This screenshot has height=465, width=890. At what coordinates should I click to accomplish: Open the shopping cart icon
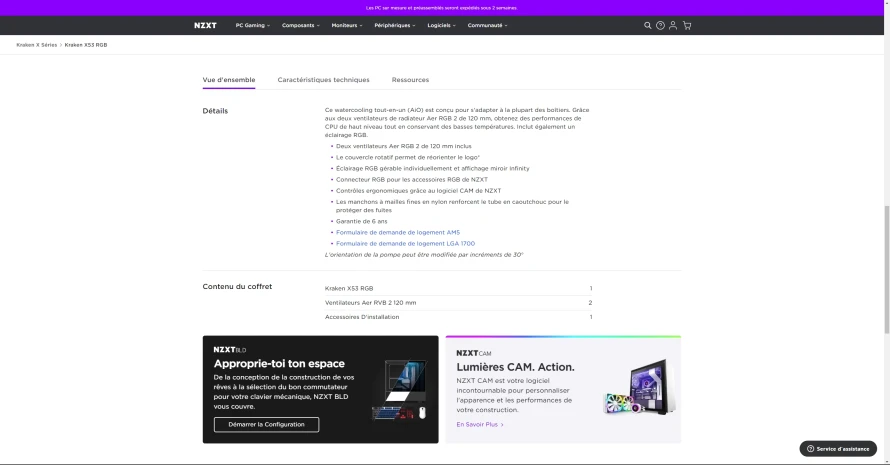coord(687,26)
